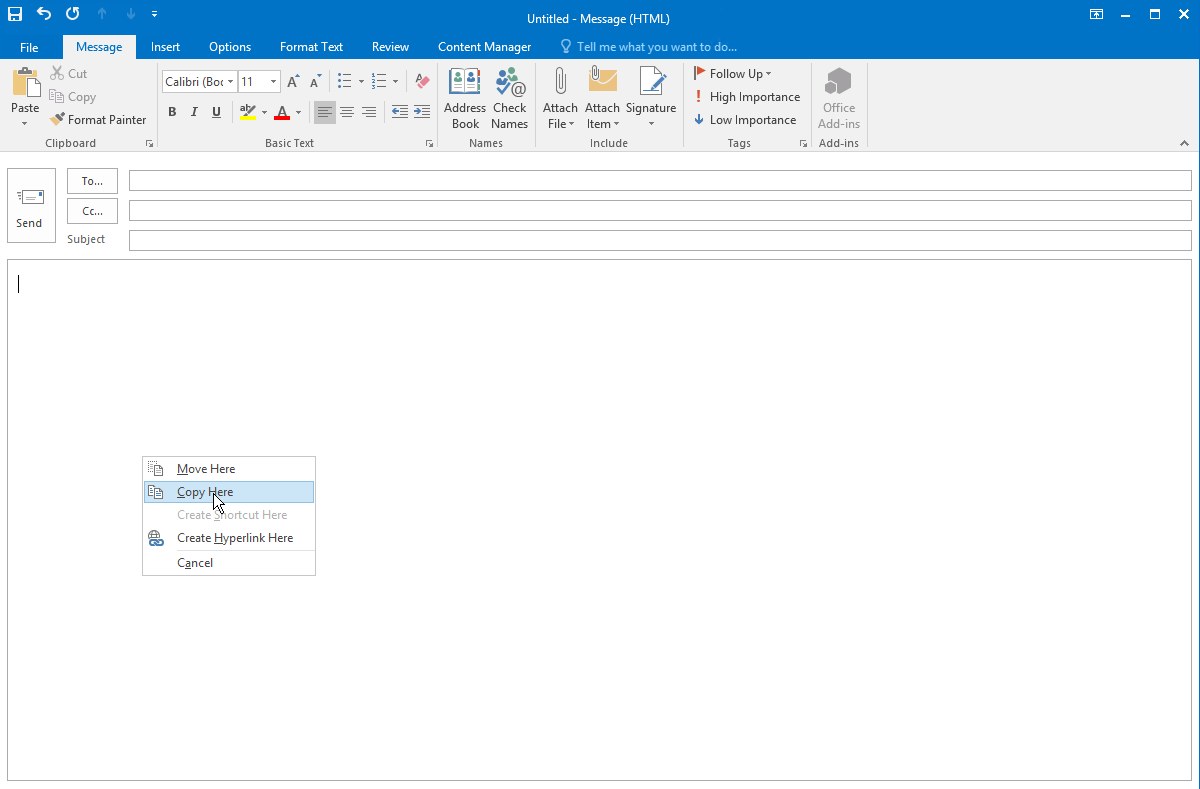Toggle underline formatting
The image size is (1200, 789).
coord(216,112)
